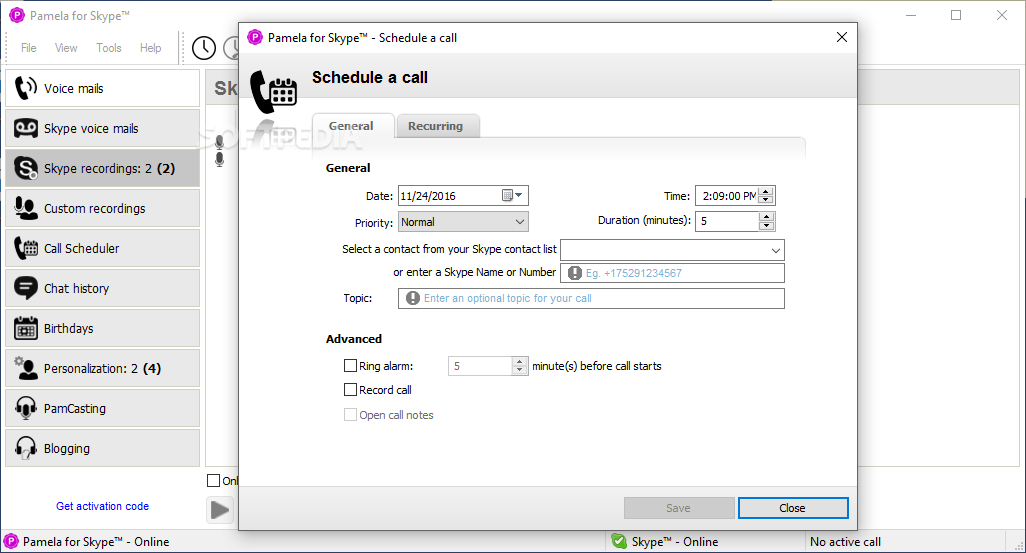Open PamCasting headset icon
The image size is (1026, 553).
[26, 408]
